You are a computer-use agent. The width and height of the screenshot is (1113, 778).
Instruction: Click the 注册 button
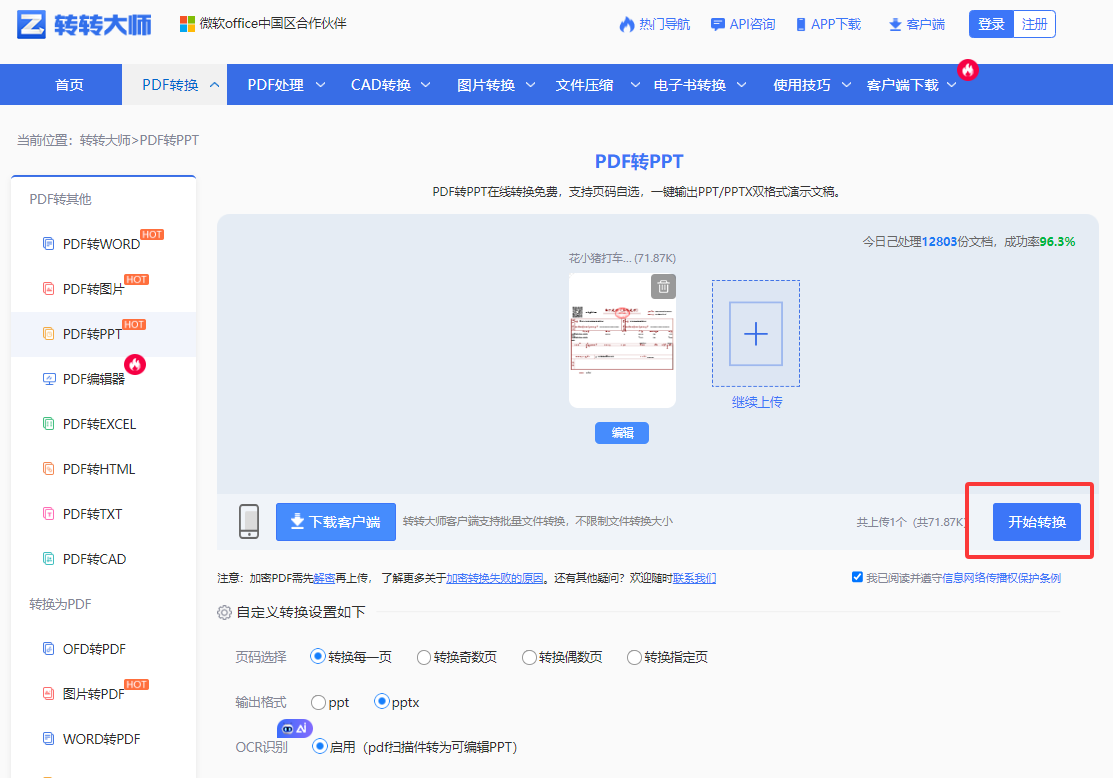(x=1034, y=24)
